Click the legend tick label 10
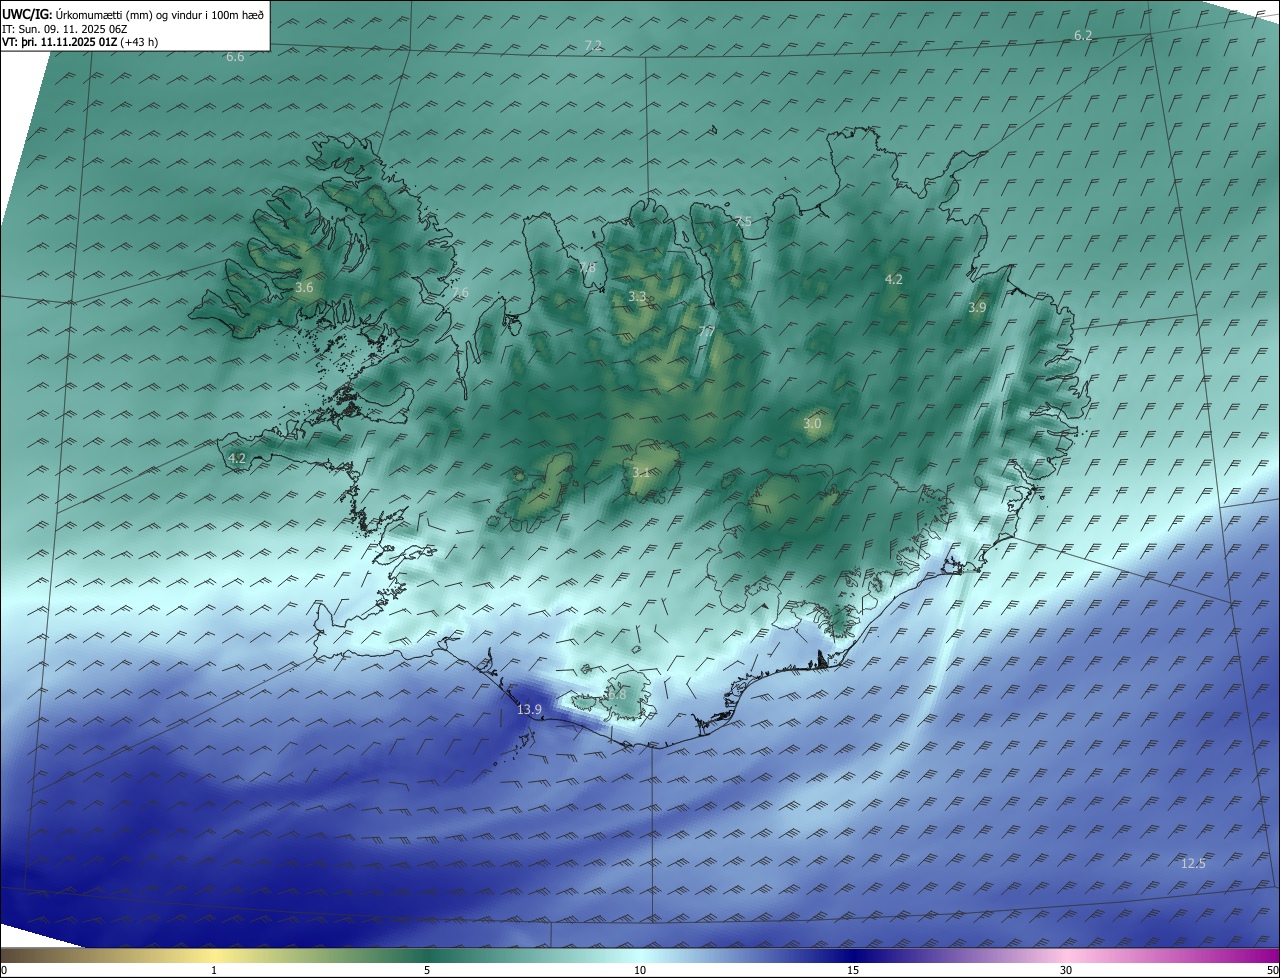Screen dimensions: 1280x978 640,970
